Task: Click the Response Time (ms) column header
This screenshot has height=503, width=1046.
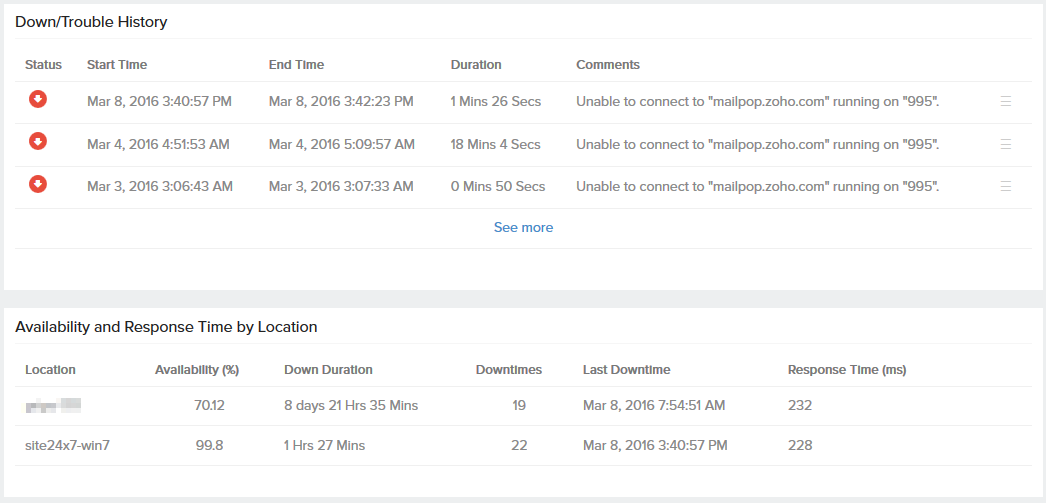Action: click(847, 370)
